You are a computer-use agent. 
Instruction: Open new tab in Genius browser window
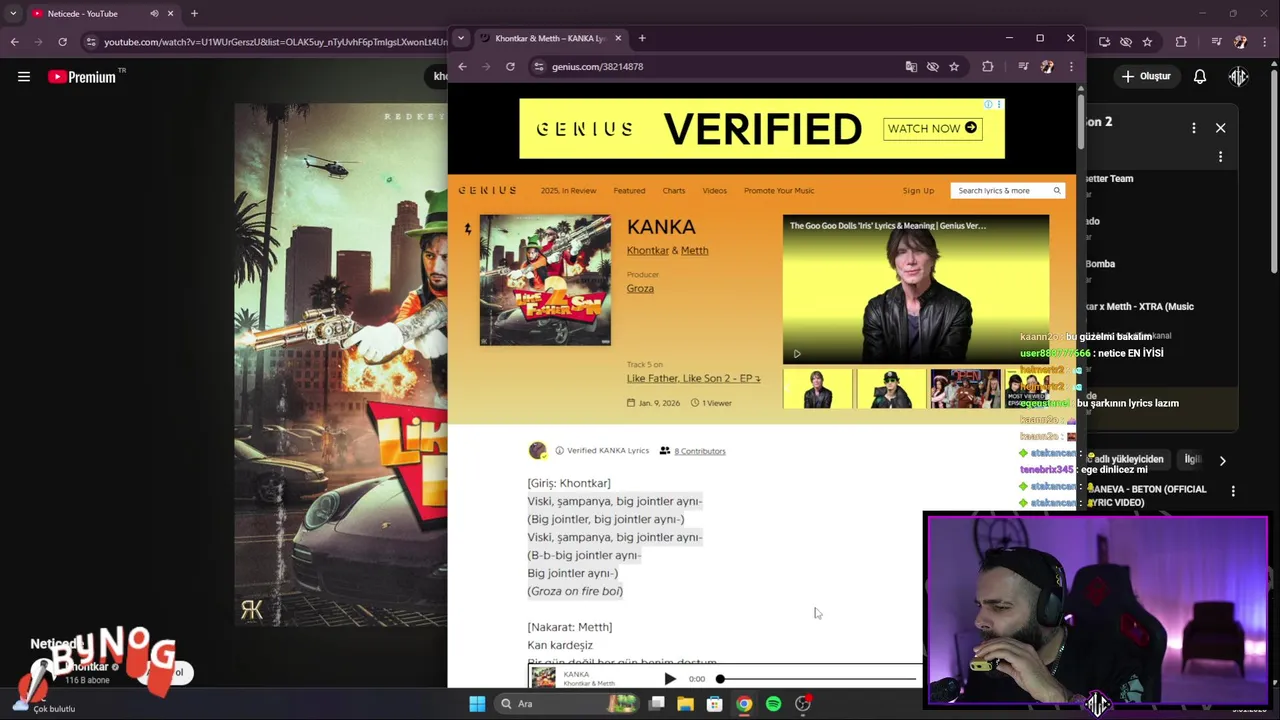tap(642, 38)
